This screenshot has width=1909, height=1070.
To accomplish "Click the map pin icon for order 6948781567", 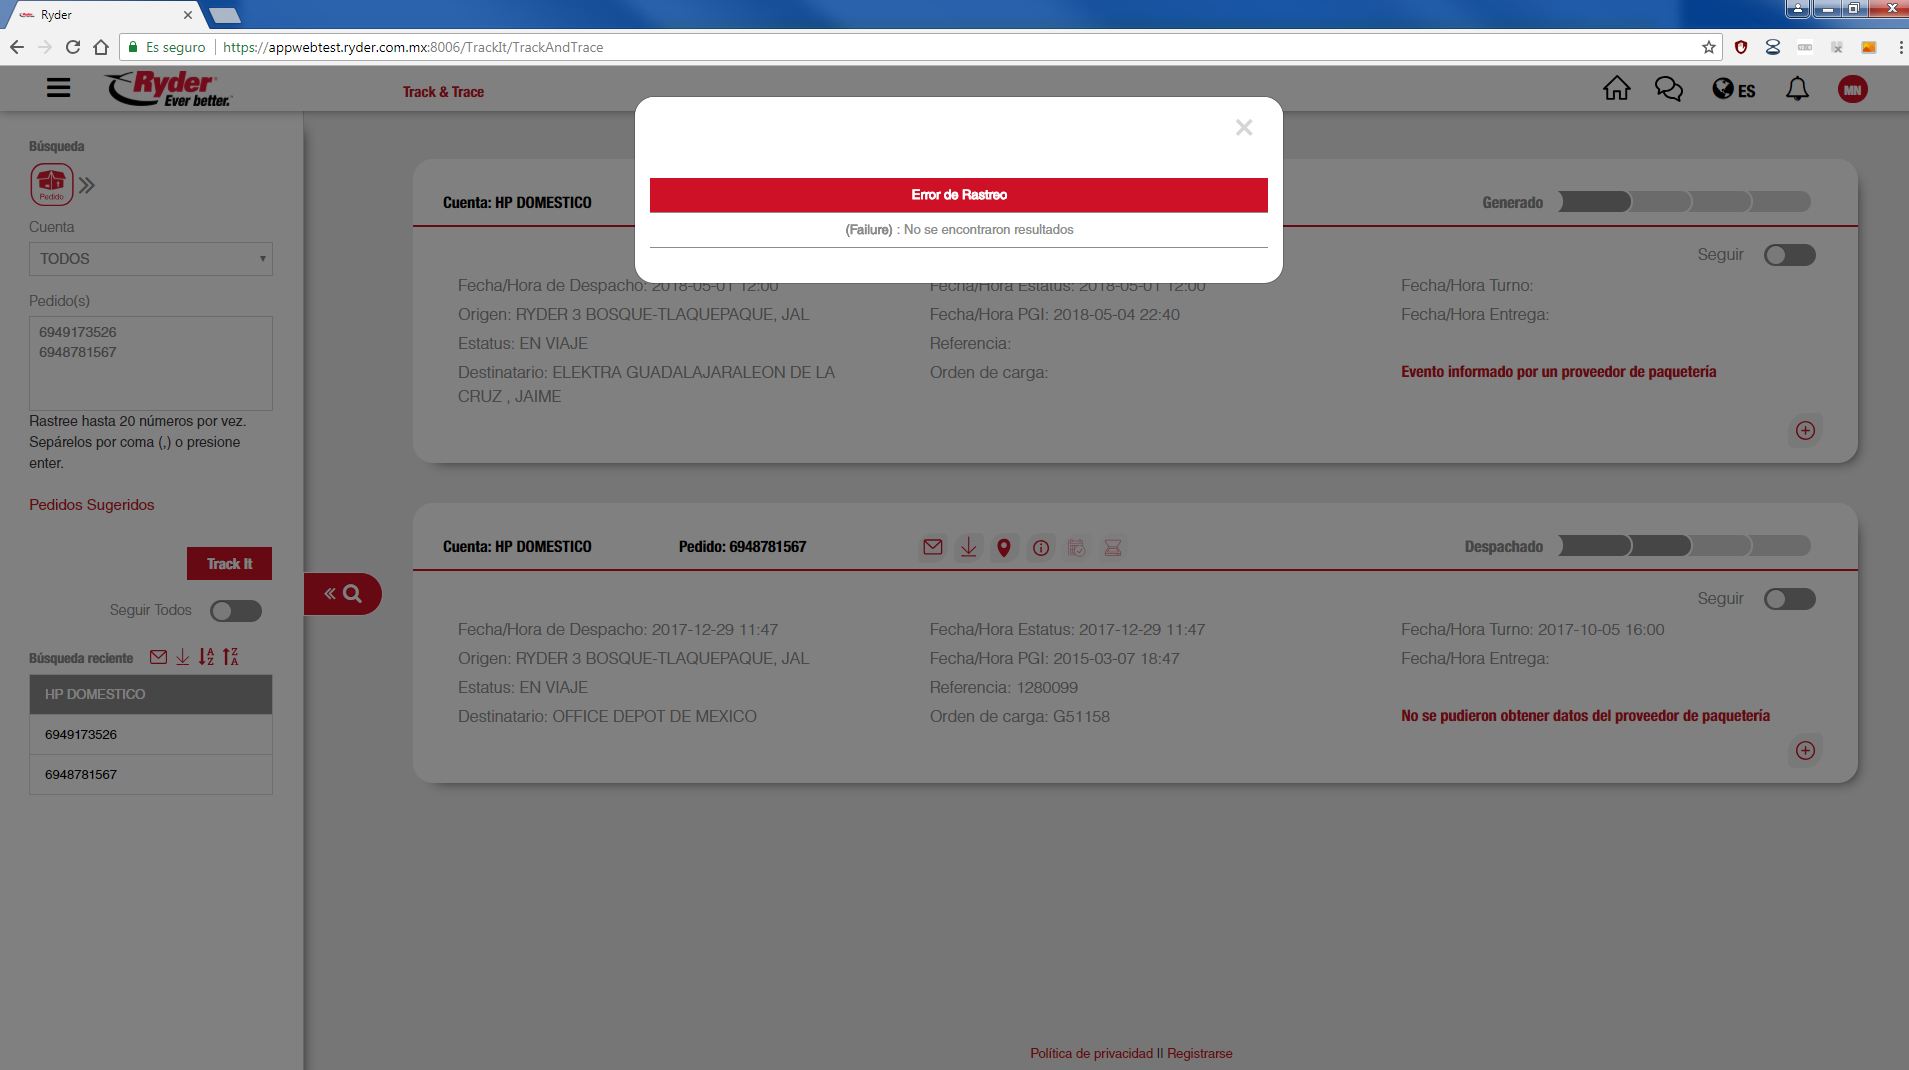I will [x=1004, y=547].
